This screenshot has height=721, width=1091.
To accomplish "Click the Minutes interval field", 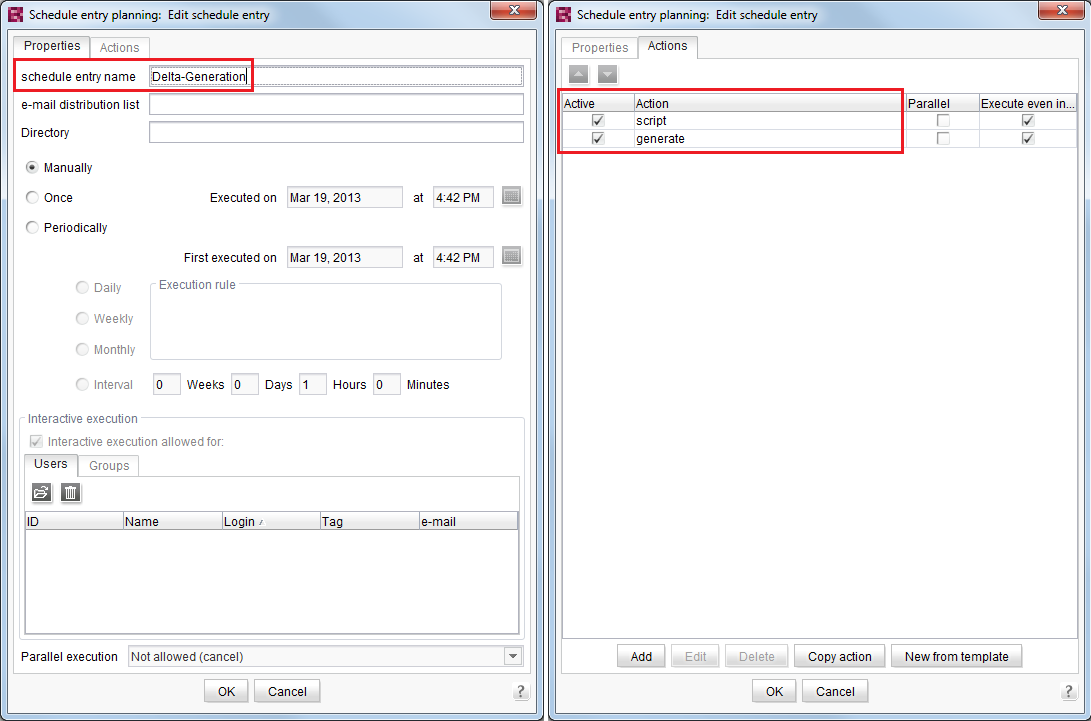I will coord(387,384).
